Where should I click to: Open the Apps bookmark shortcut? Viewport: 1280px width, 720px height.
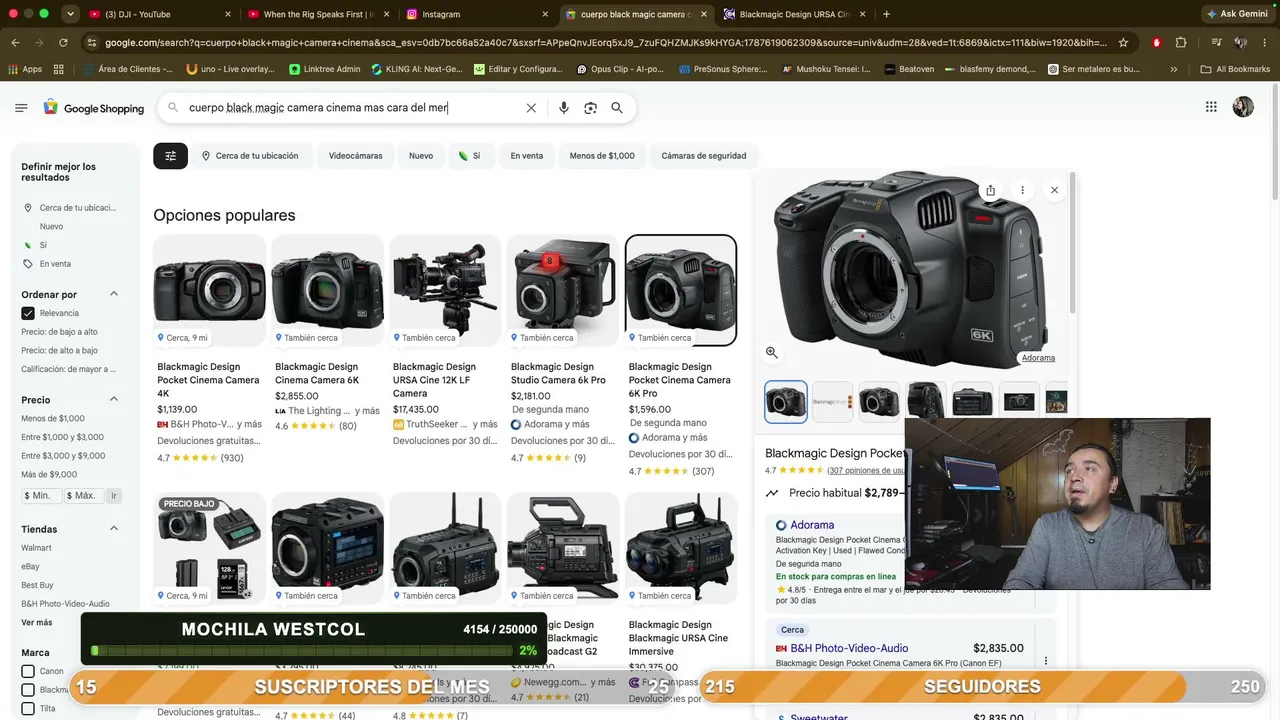pos(25,69)
